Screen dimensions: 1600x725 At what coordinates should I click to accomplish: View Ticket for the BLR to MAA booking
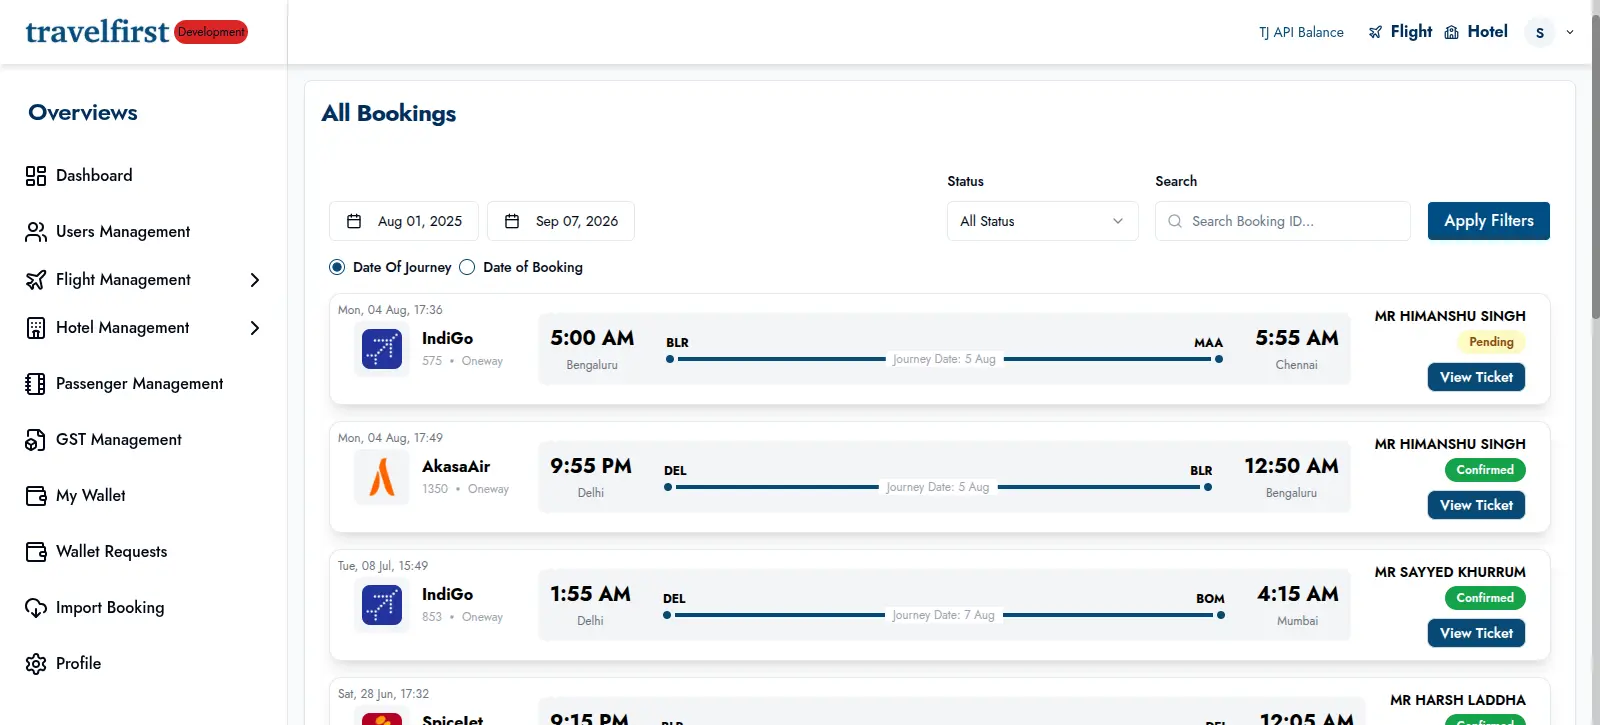point(1476,377)
